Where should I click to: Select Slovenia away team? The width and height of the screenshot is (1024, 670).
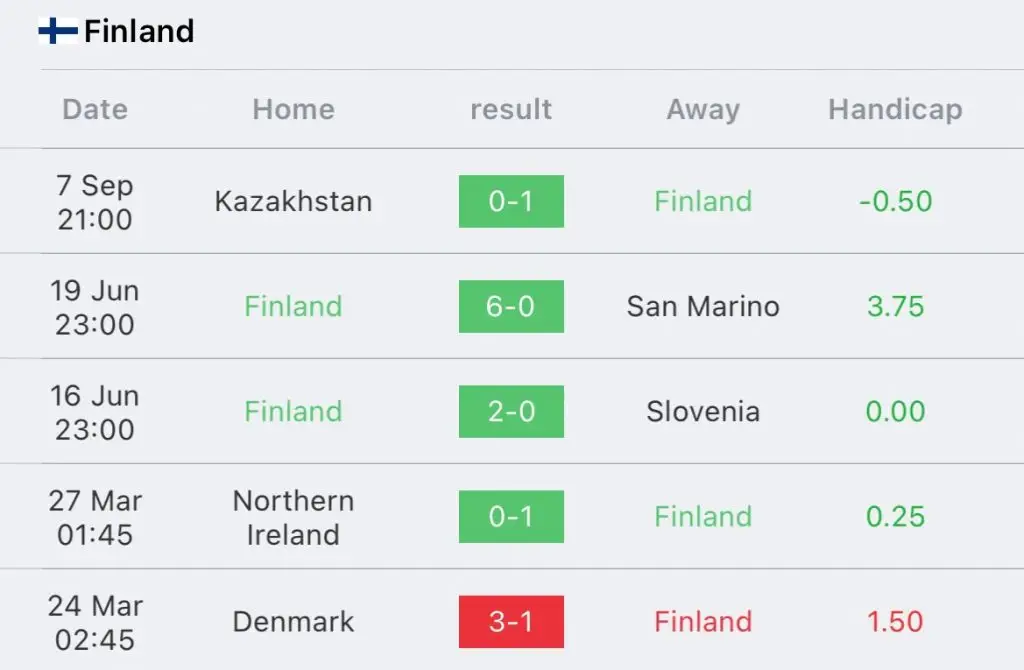703,411
